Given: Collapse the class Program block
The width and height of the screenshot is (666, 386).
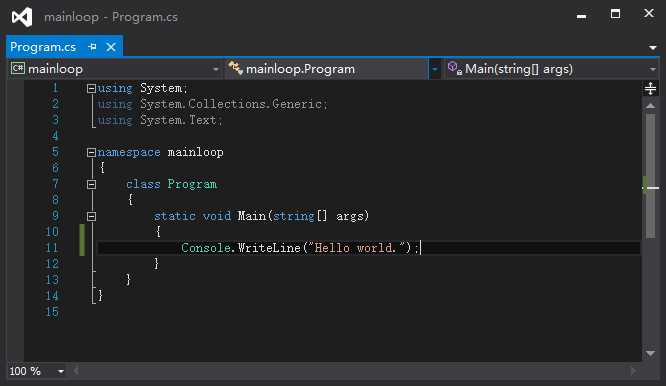Looking at the screenshot, I should (x=91, y=184).
